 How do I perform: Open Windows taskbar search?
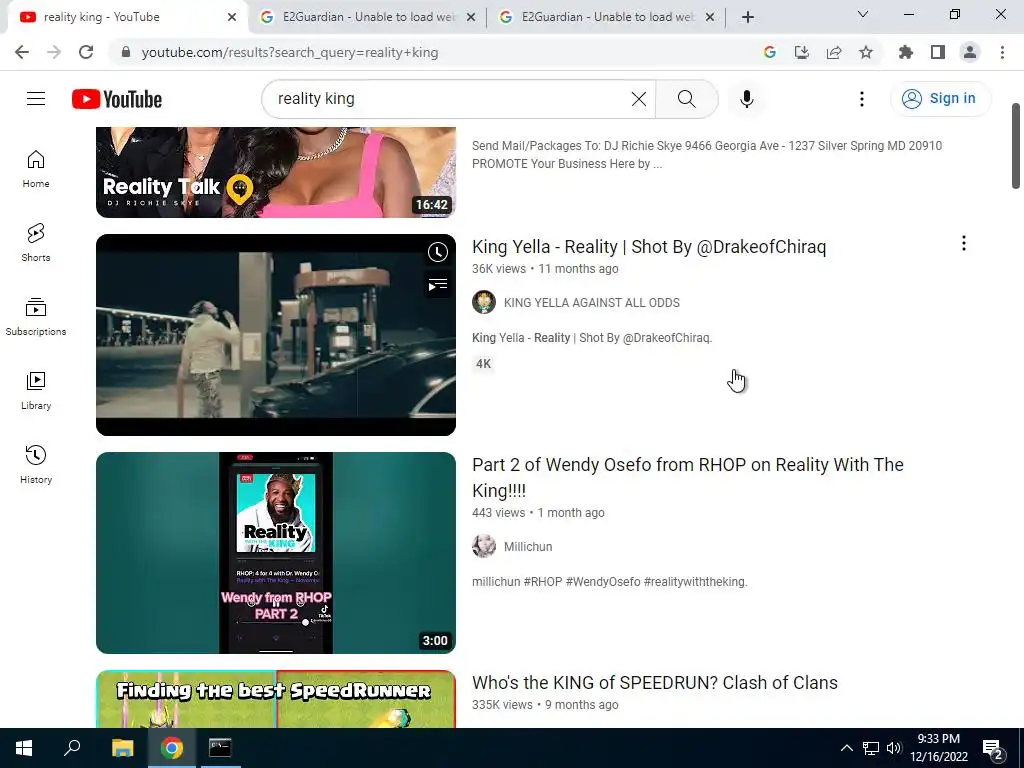(x=72, y=748)
